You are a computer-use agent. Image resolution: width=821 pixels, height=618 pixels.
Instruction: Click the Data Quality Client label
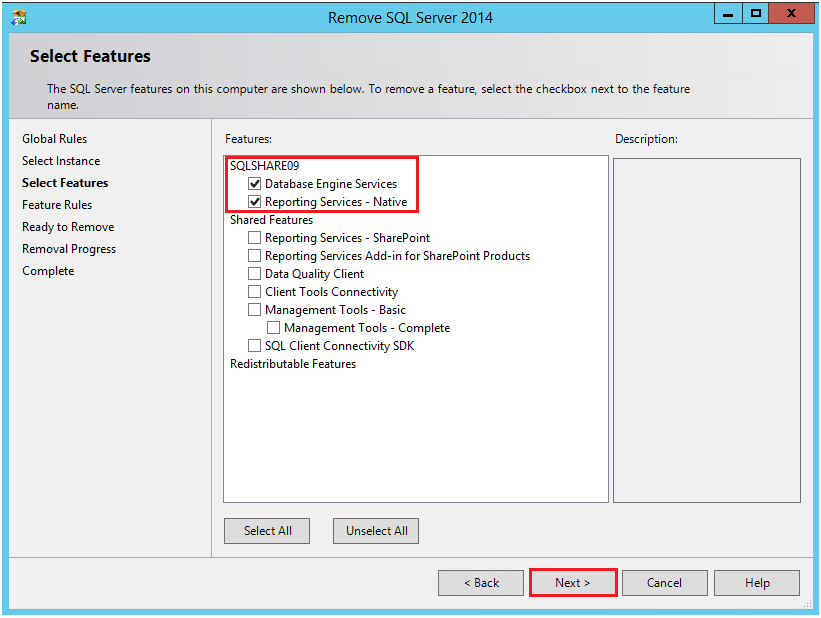pyautogui.click(x=314, y=273)
